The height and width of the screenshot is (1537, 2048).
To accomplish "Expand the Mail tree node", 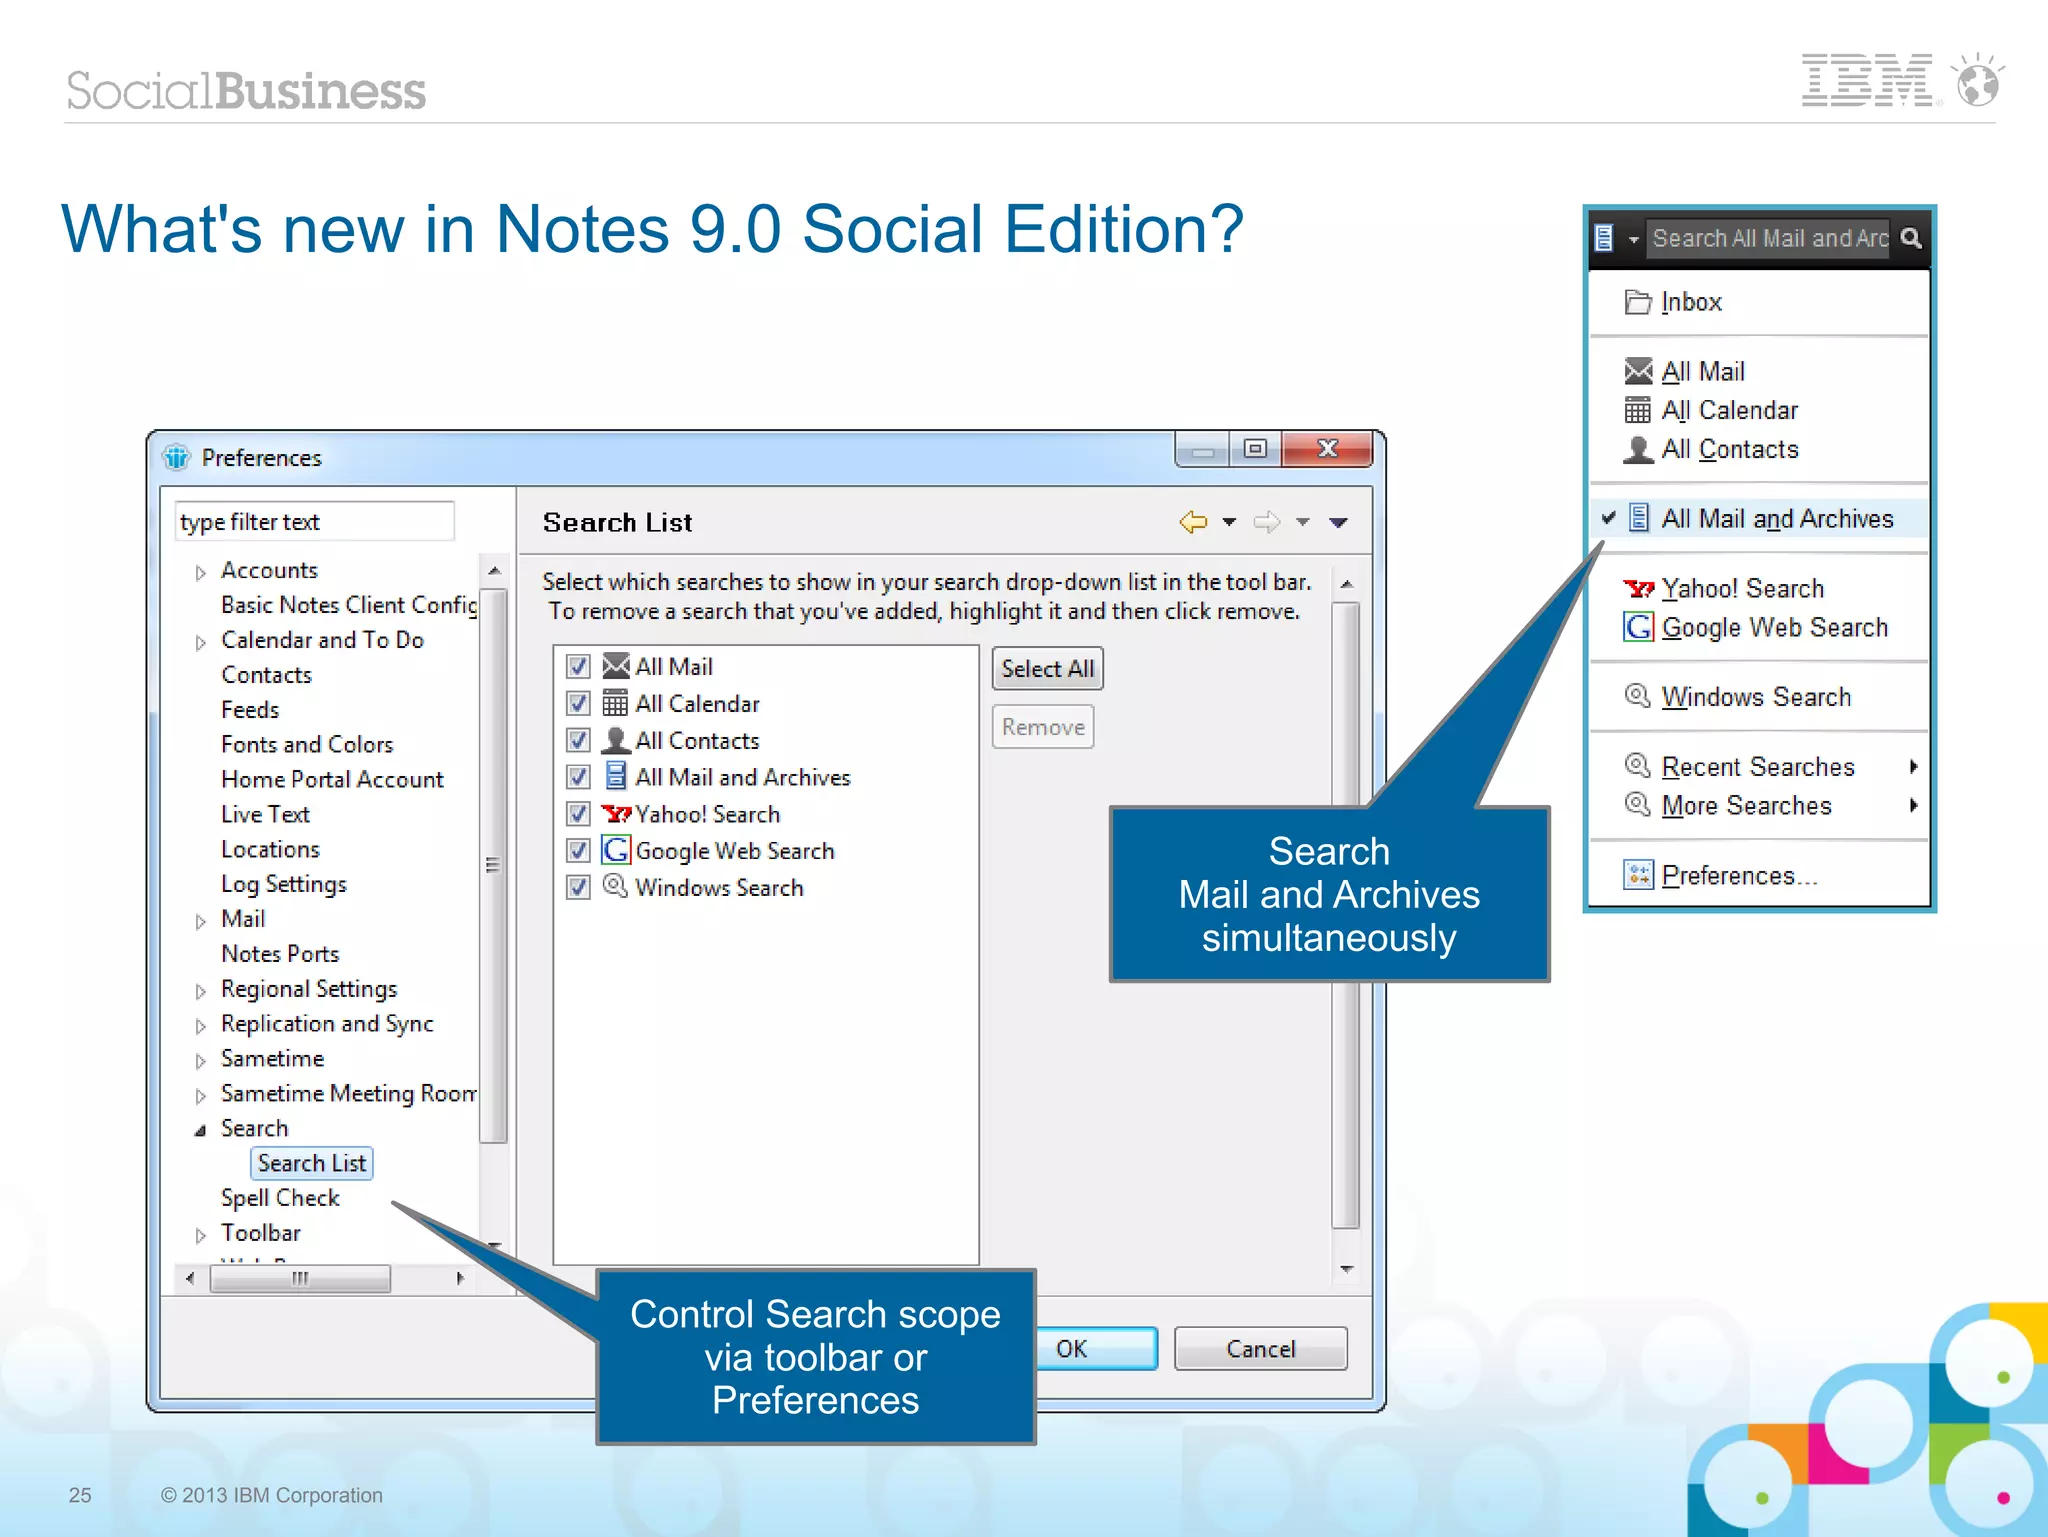I will [201, 921].
